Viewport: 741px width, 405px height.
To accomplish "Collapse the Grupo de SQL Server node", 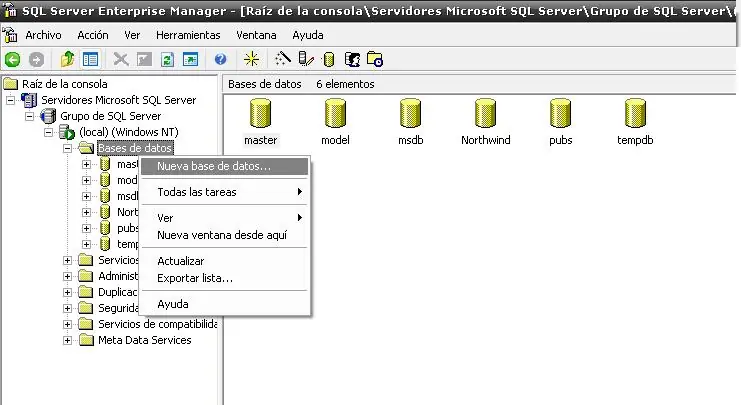I will [29, 116].
